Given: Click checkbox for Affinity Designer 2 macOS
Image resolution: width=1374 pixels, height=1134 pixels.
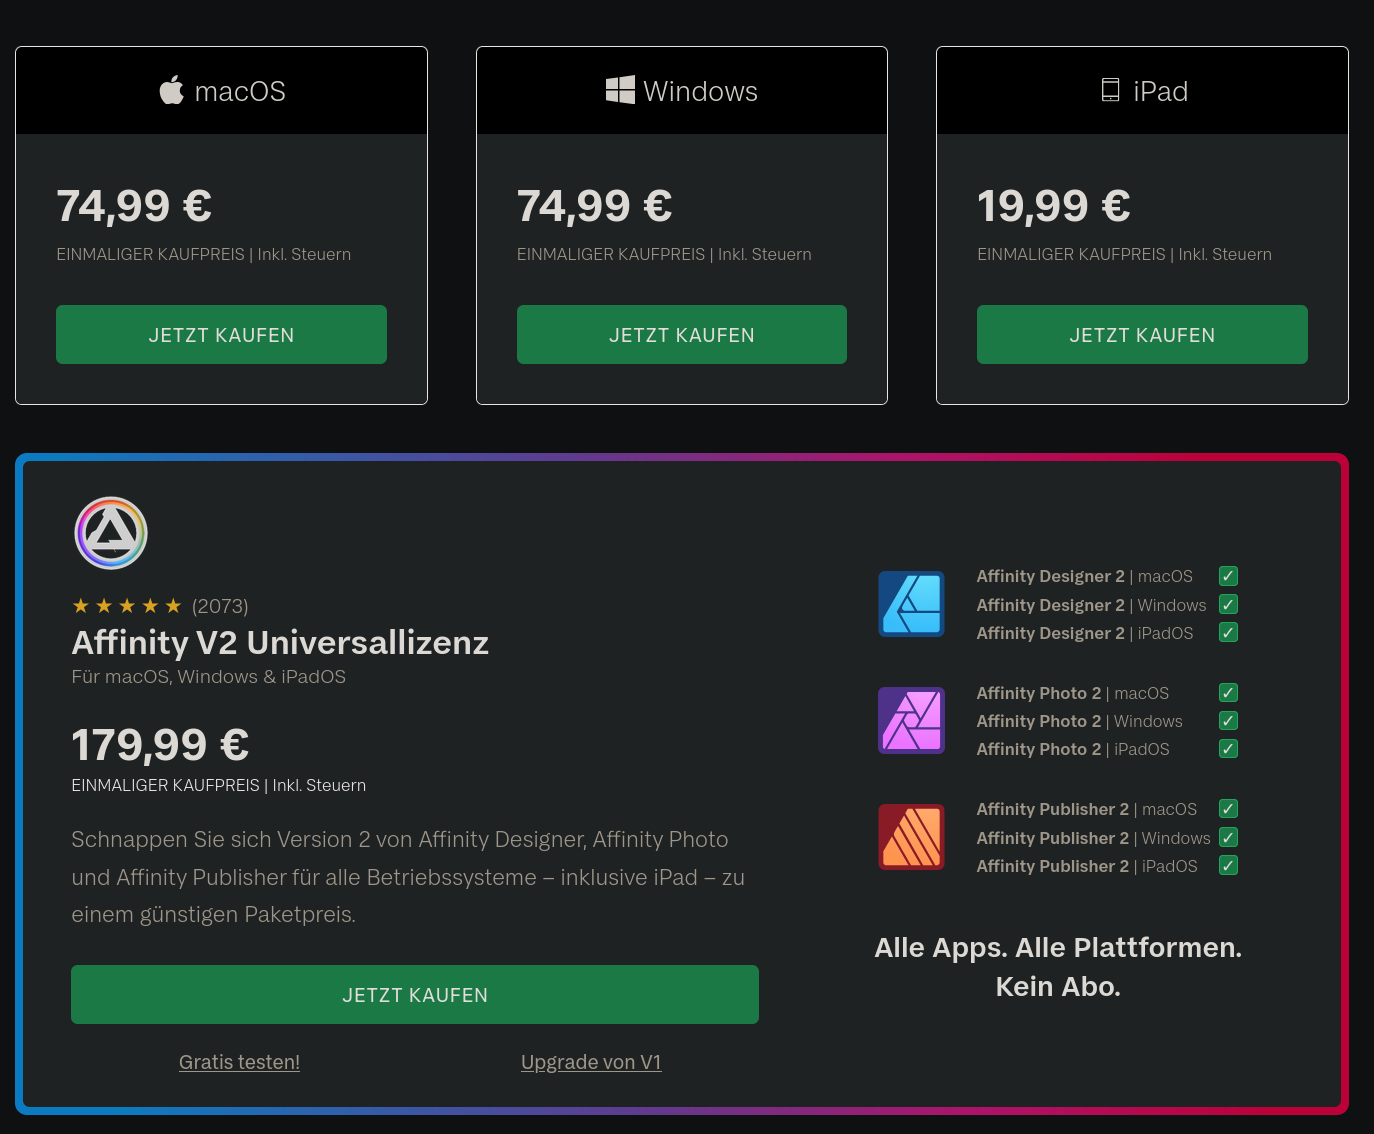Looking at the screenshot, I should [x=1229, y=576].
